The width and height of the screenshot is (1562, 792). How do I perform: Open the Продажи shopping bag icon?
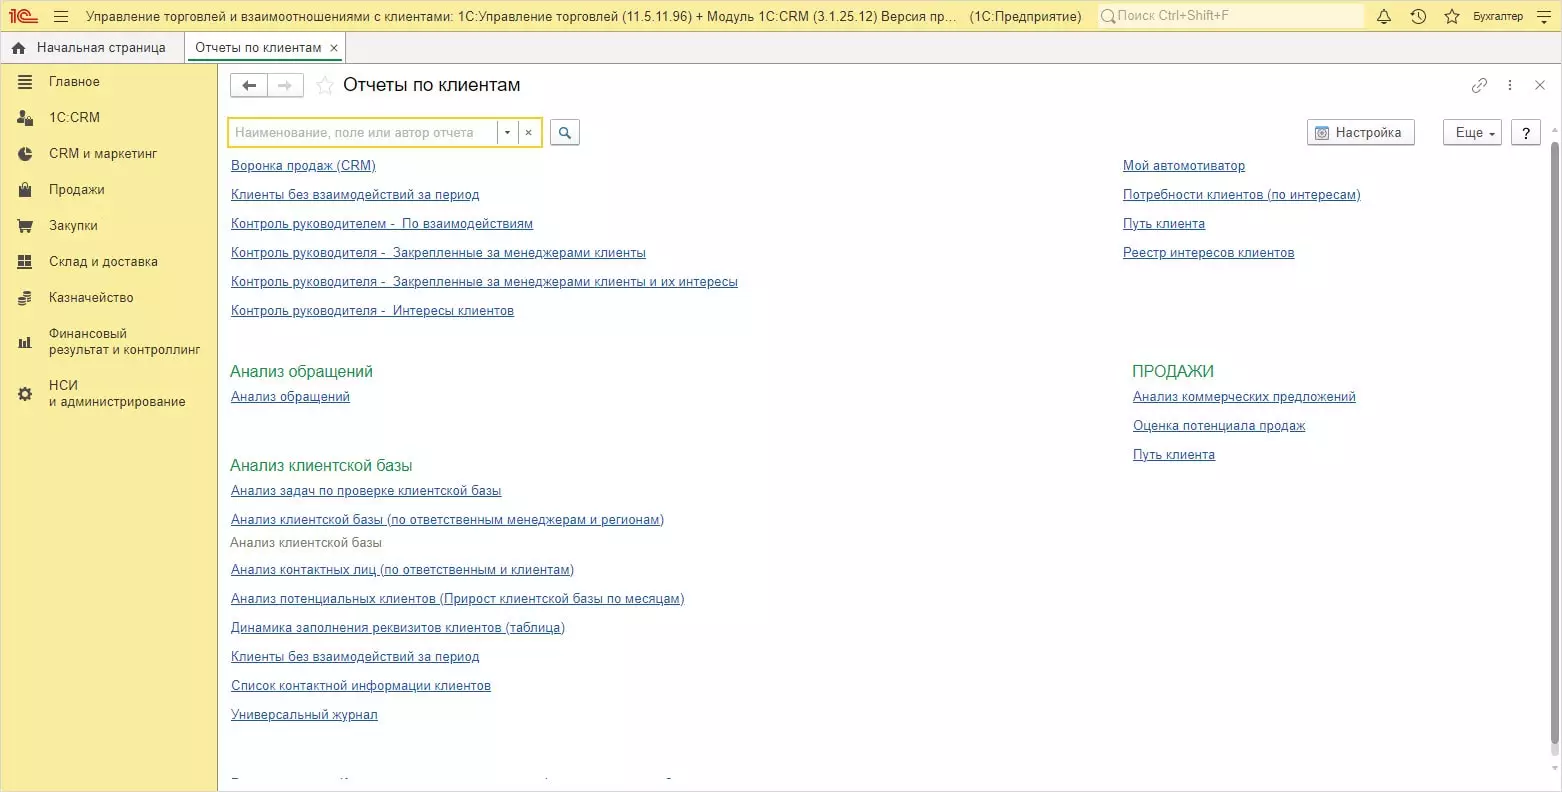[x=25, y=190]
